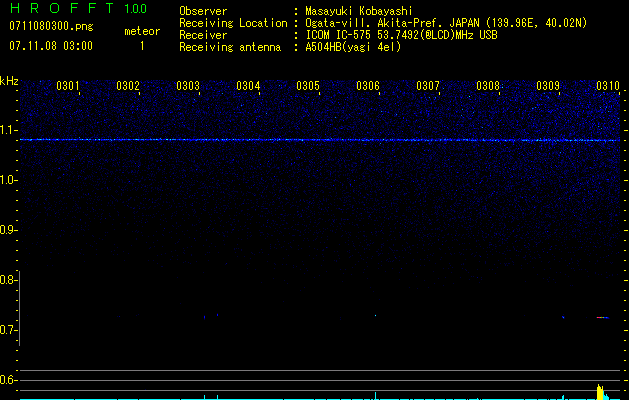Click the 0309 time marker
The image size is (629, 400).
548,86
